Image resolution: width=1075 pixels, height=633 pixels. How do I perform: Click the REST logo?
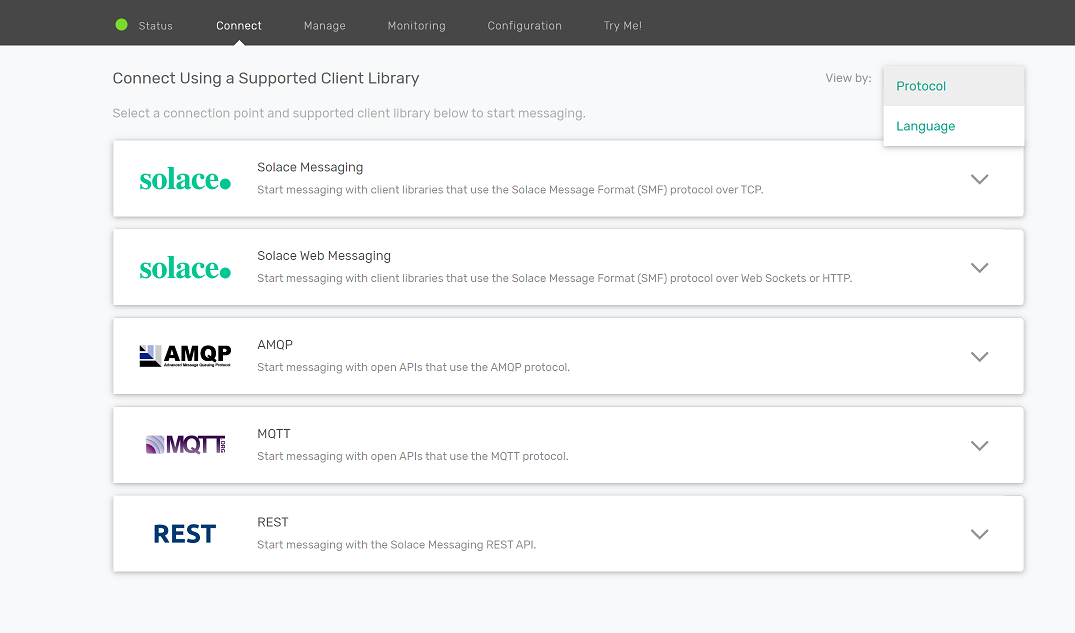point(185,534)
